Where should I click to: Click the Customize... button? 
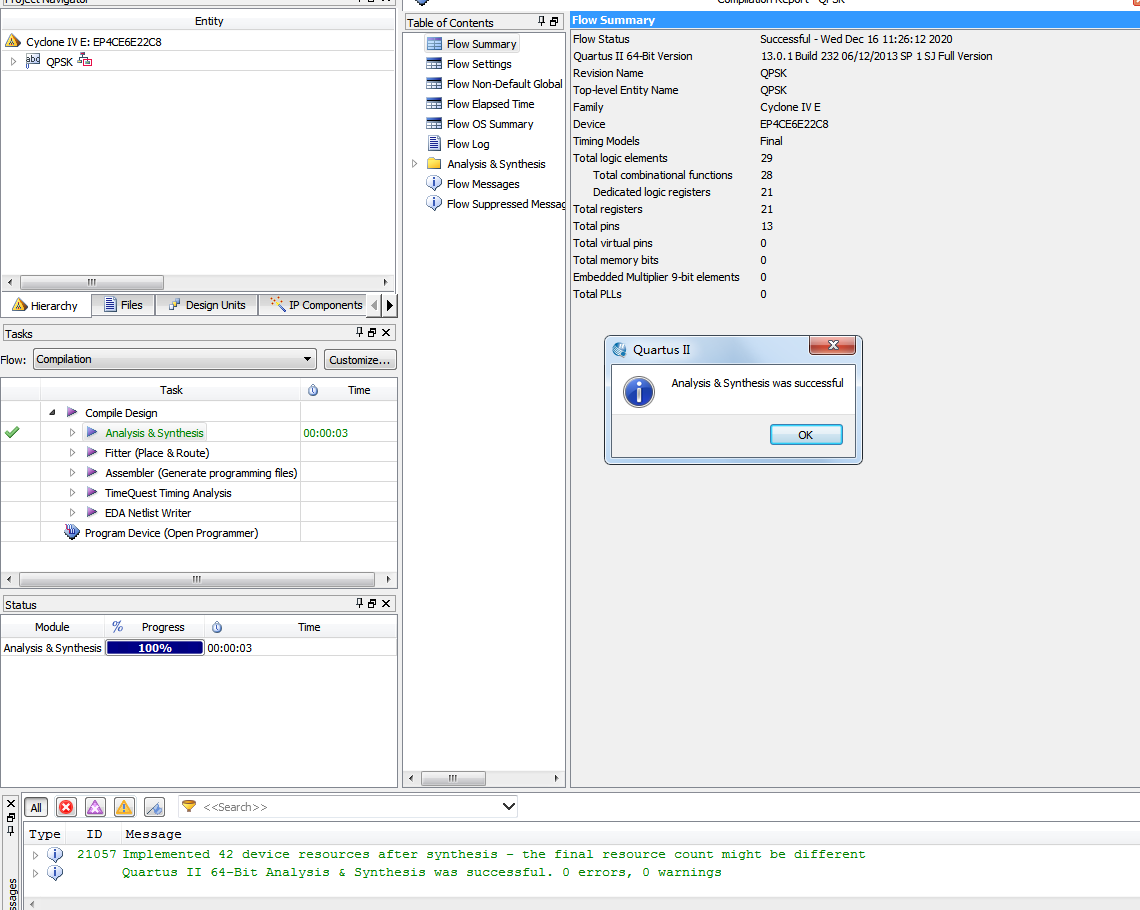(360, 359)
